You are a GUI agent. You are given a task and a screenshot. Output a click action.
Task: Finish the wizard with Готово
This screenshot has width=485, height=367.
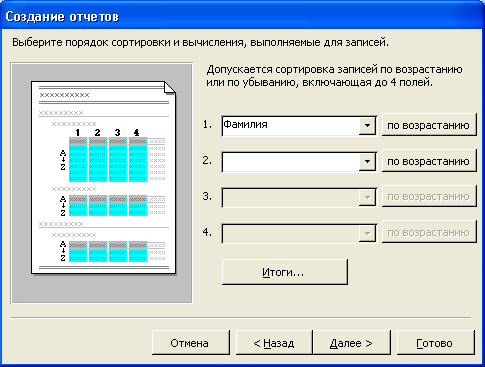point(435,342)
